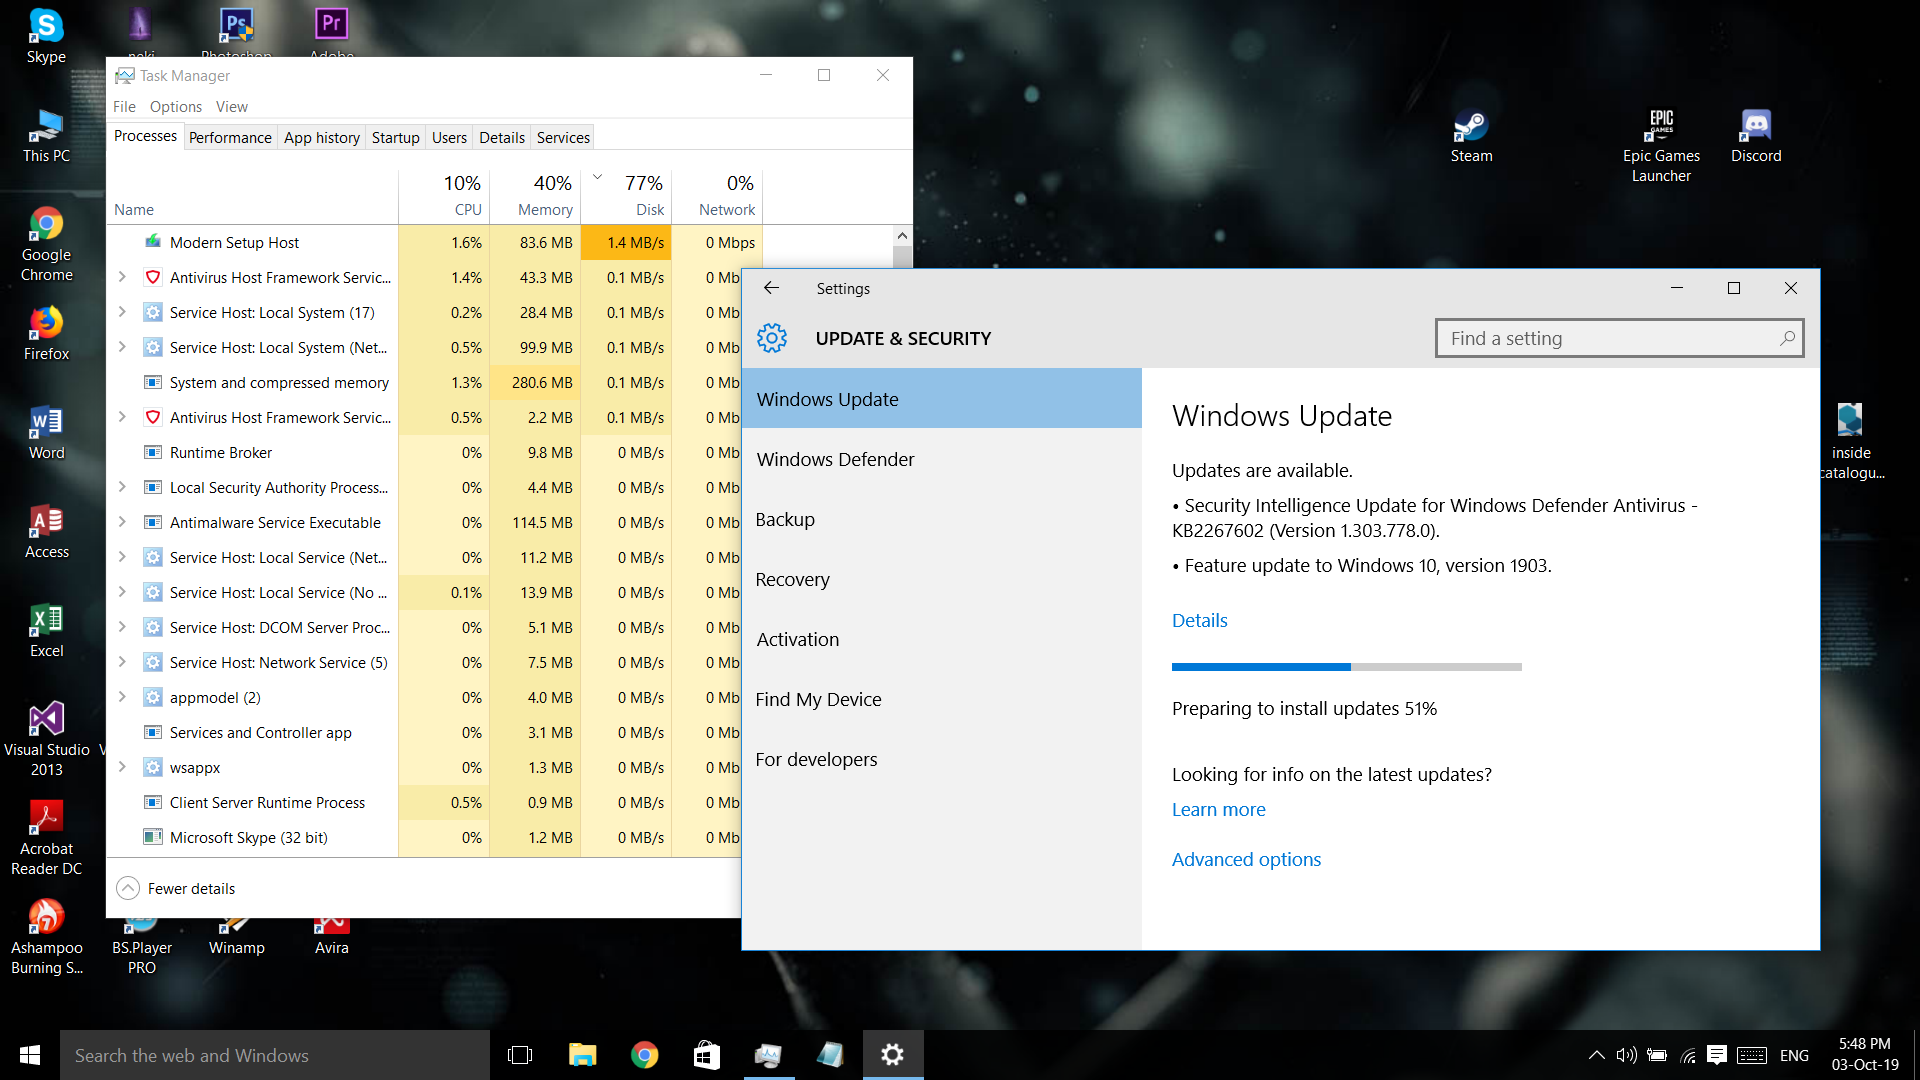Expand Antivirus Host Framework 43.3 MB row
Viewport: 1920px width, 1080px height.
(122, 277)
